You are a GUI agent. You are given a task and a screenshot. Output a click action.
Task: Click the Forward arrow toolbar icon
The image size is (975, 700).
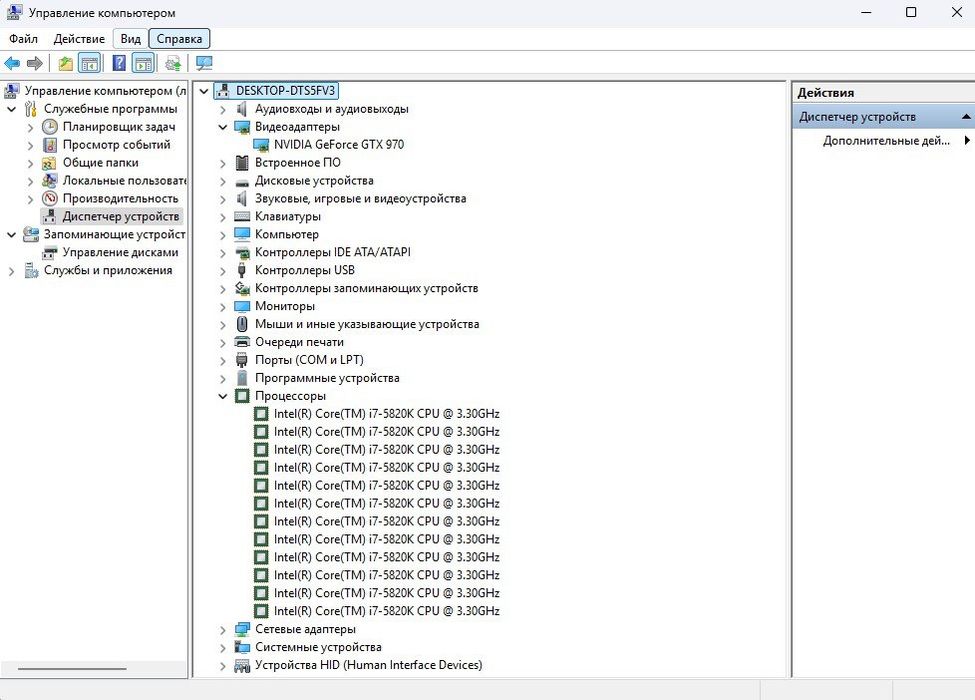[35, 63]
